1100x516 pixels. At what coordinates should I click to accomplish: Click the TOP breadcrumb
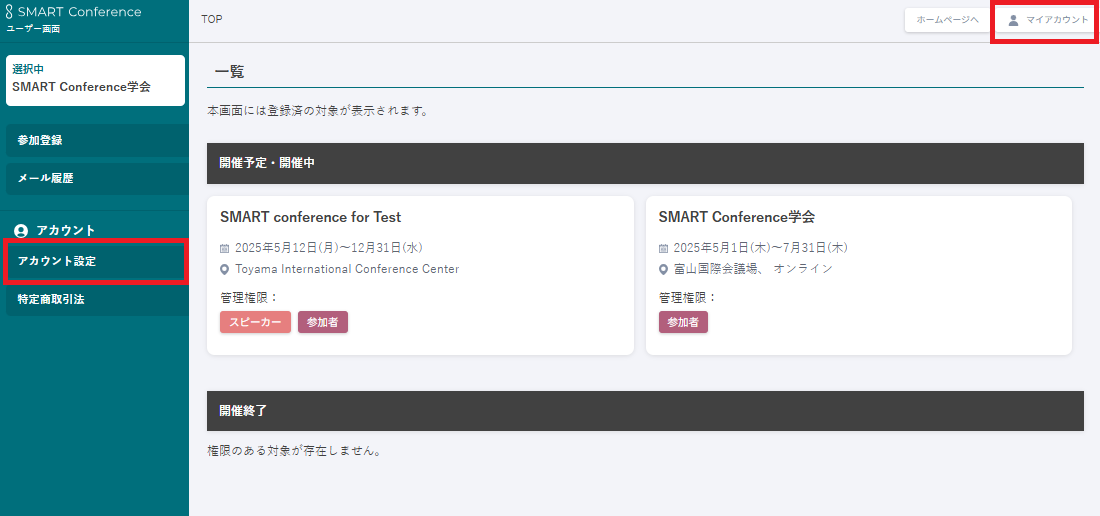point(212,19)
